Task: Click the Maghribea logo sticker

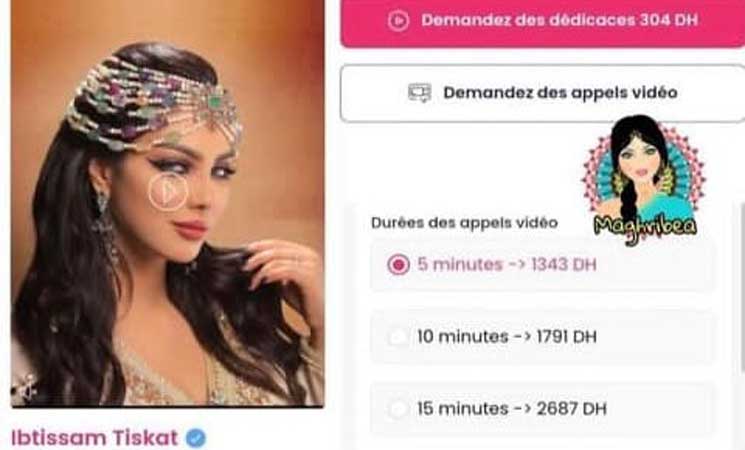Action: pos(644,180)
